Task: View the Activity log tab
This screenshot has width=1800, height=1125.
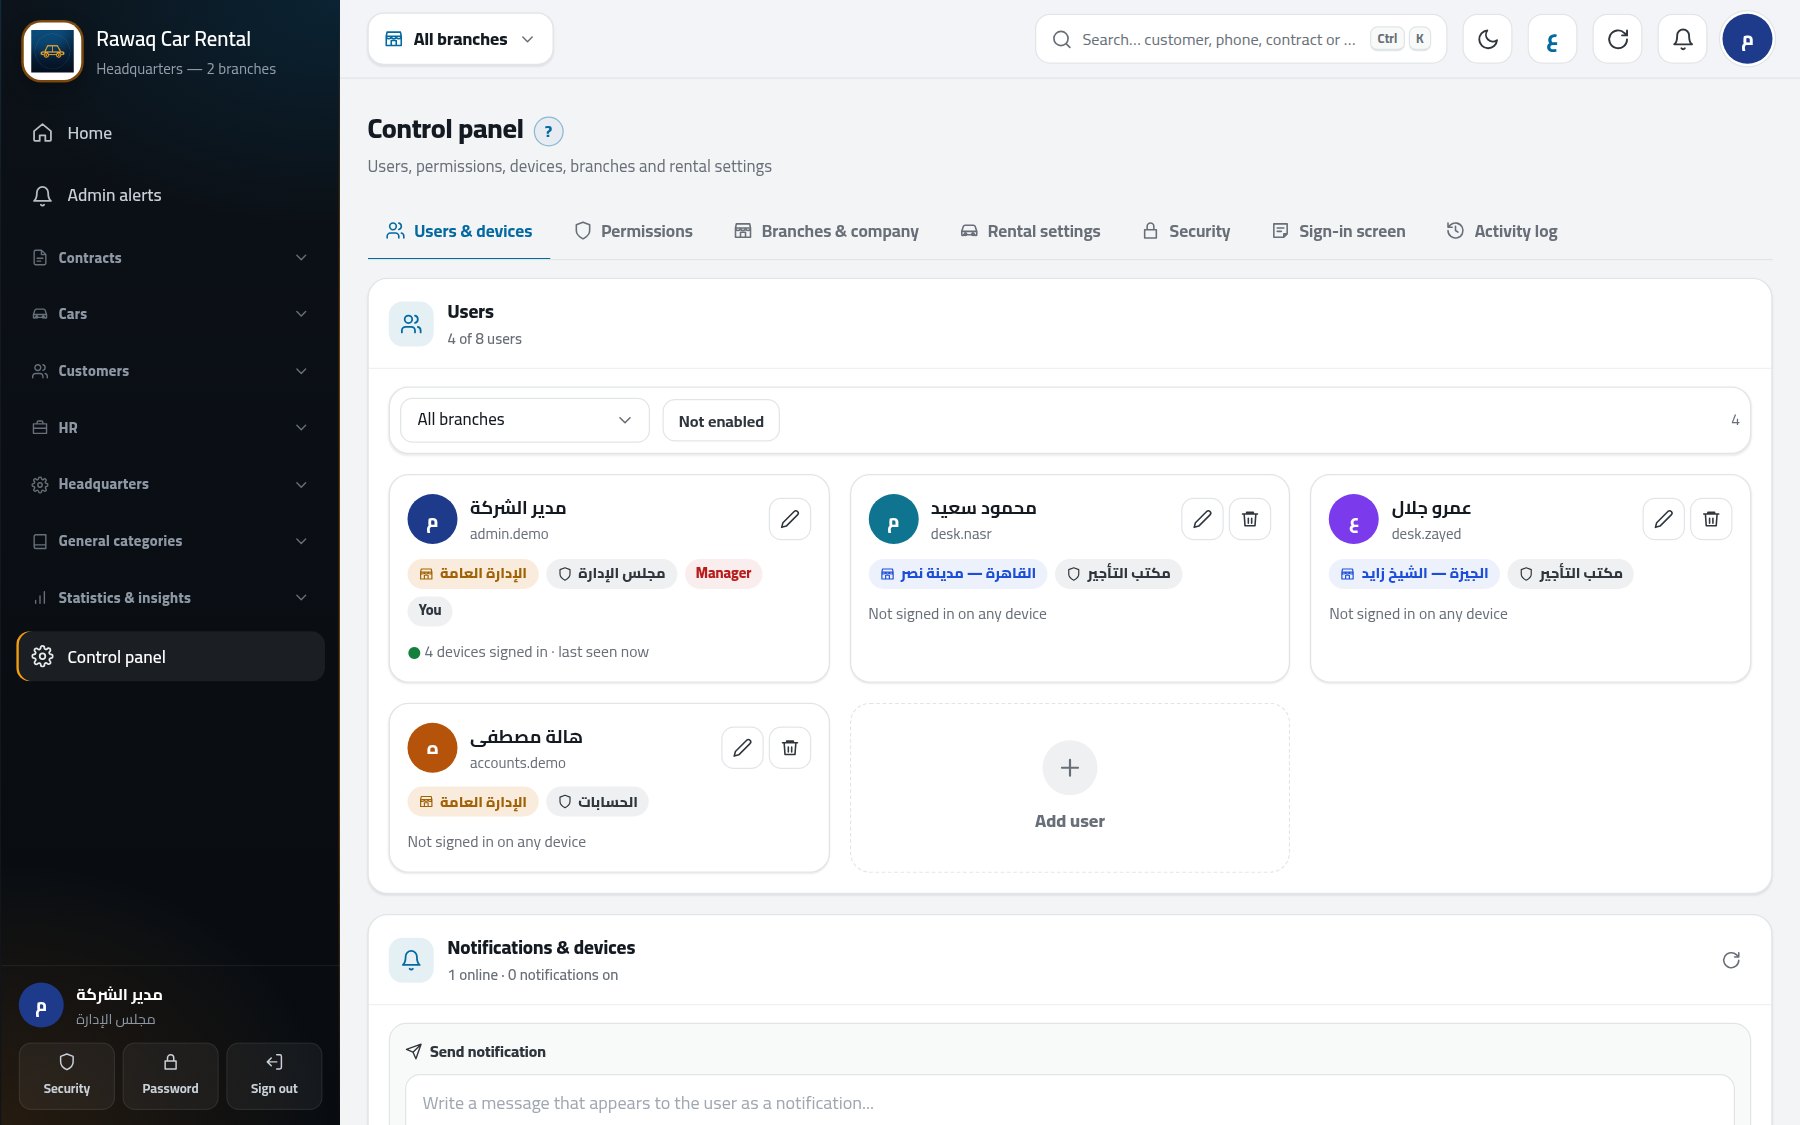Action: point(1502,231)
